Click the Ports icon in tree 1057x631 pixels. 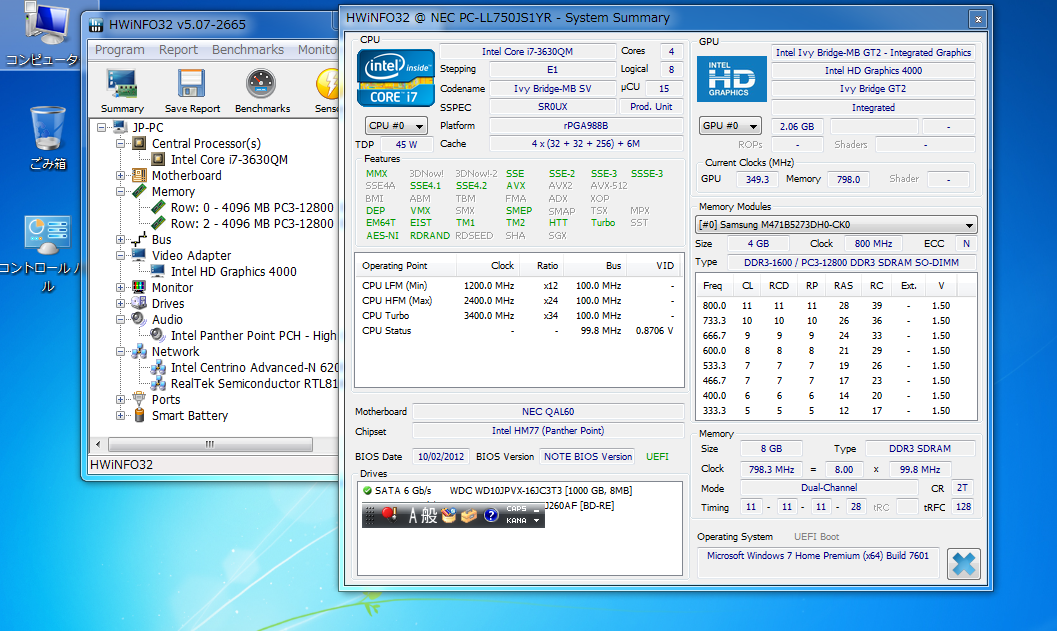click(x=140, y=398)
